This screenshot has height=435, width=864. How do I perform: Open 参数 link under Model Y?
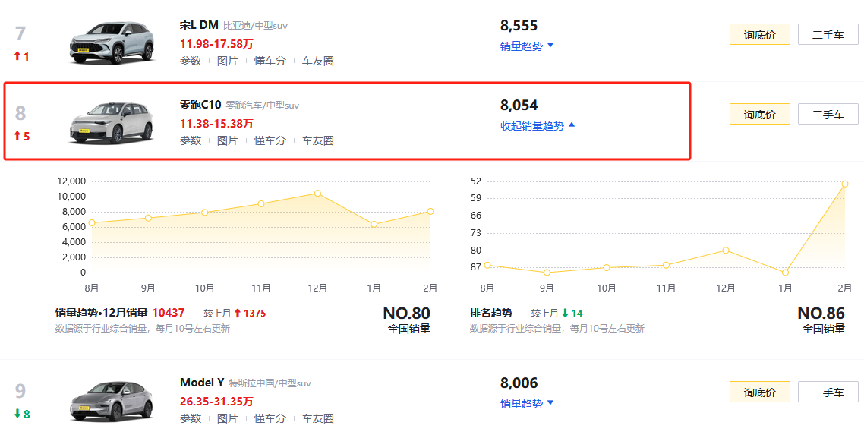[x=190, y=418]
